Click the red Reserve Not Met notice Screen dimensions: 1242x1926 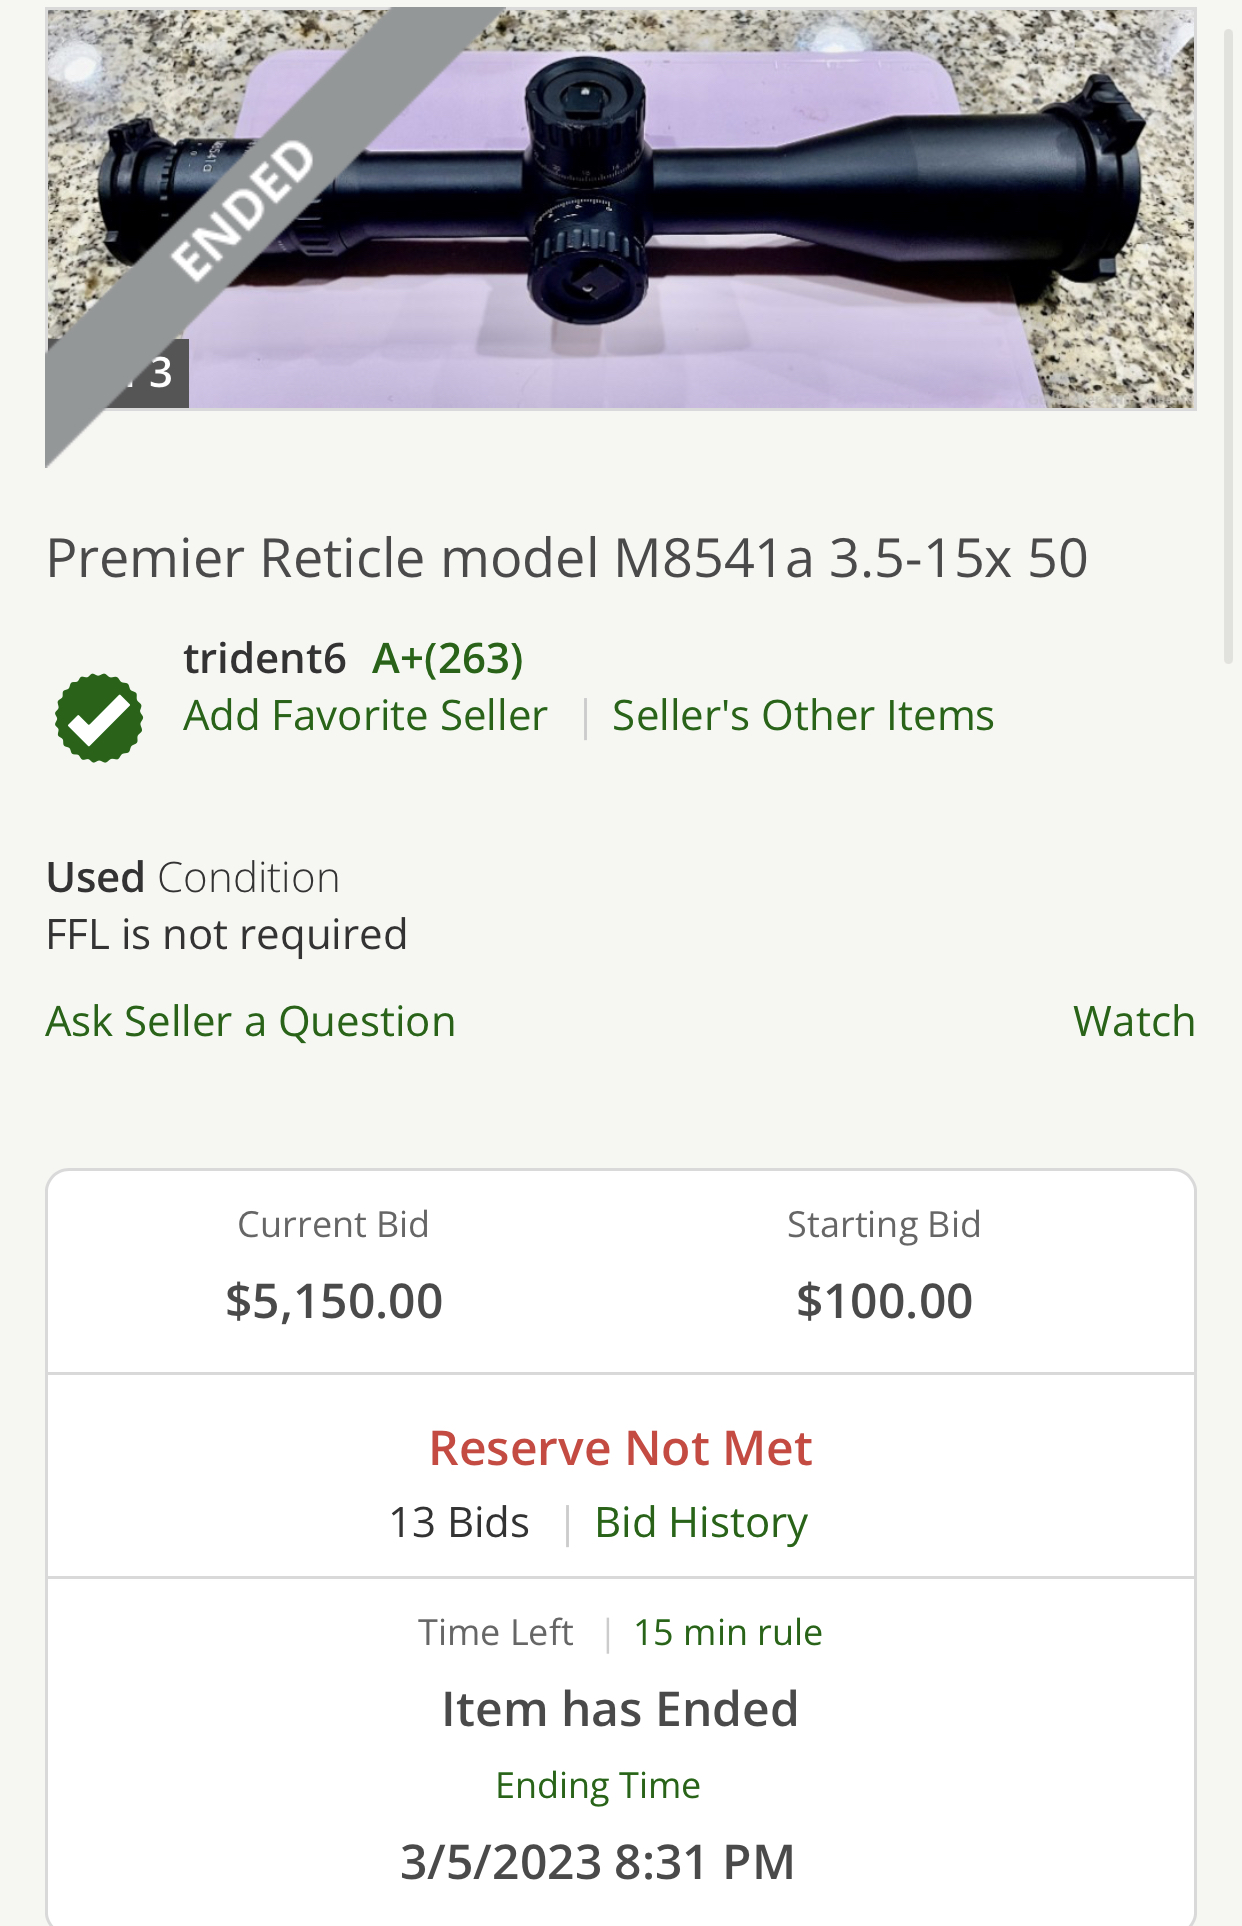click(x=620, y=1449)
